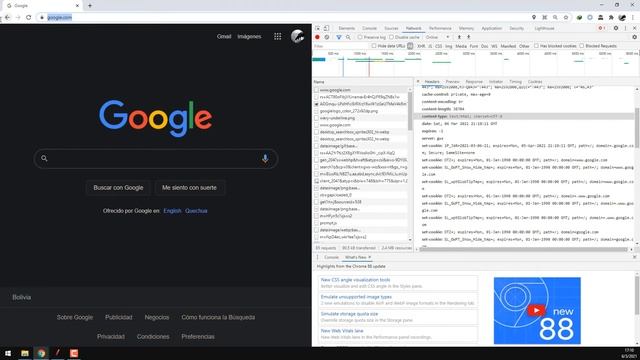The height and width of the screenshot is (360, 640).
Task: Switch to the Sources panel tab
Action: (x=391, y=28)
